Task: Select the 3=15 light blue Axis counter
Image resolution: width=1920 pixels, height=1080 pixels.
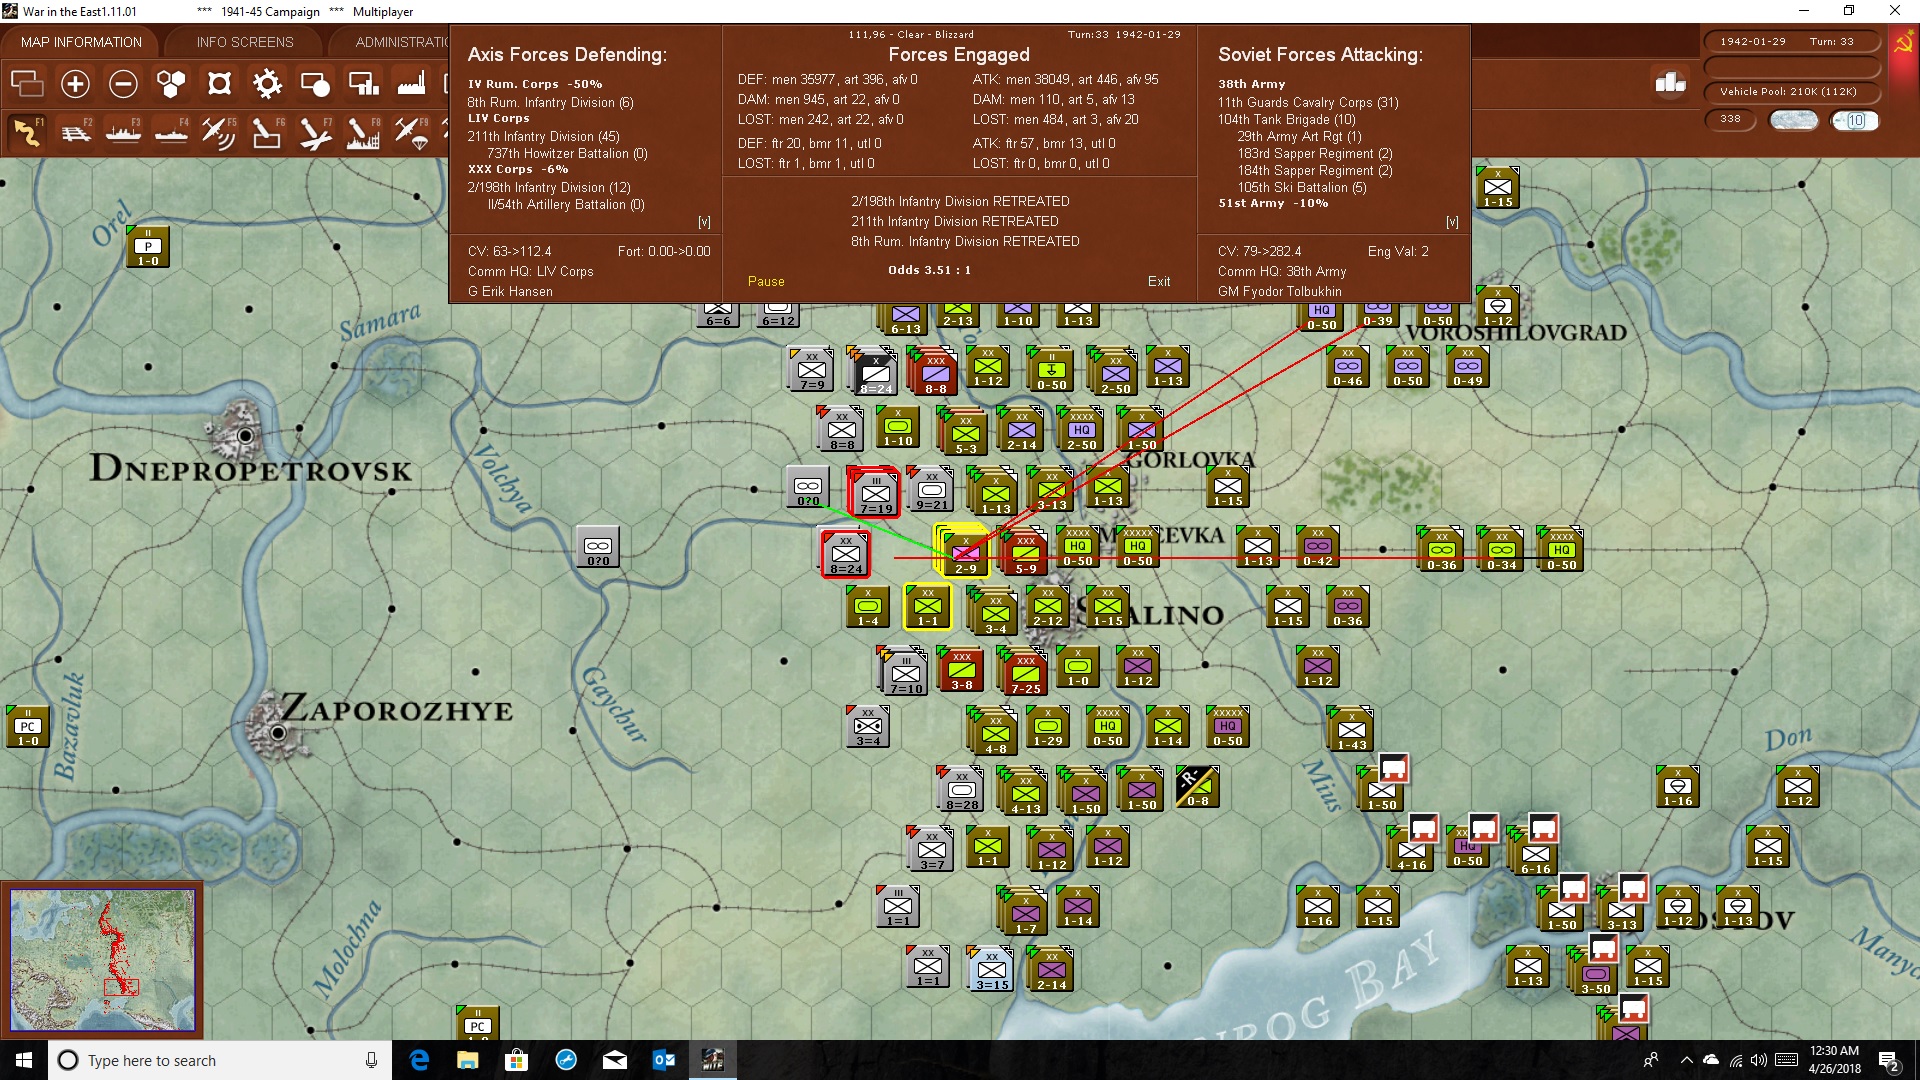Action: 992,969
